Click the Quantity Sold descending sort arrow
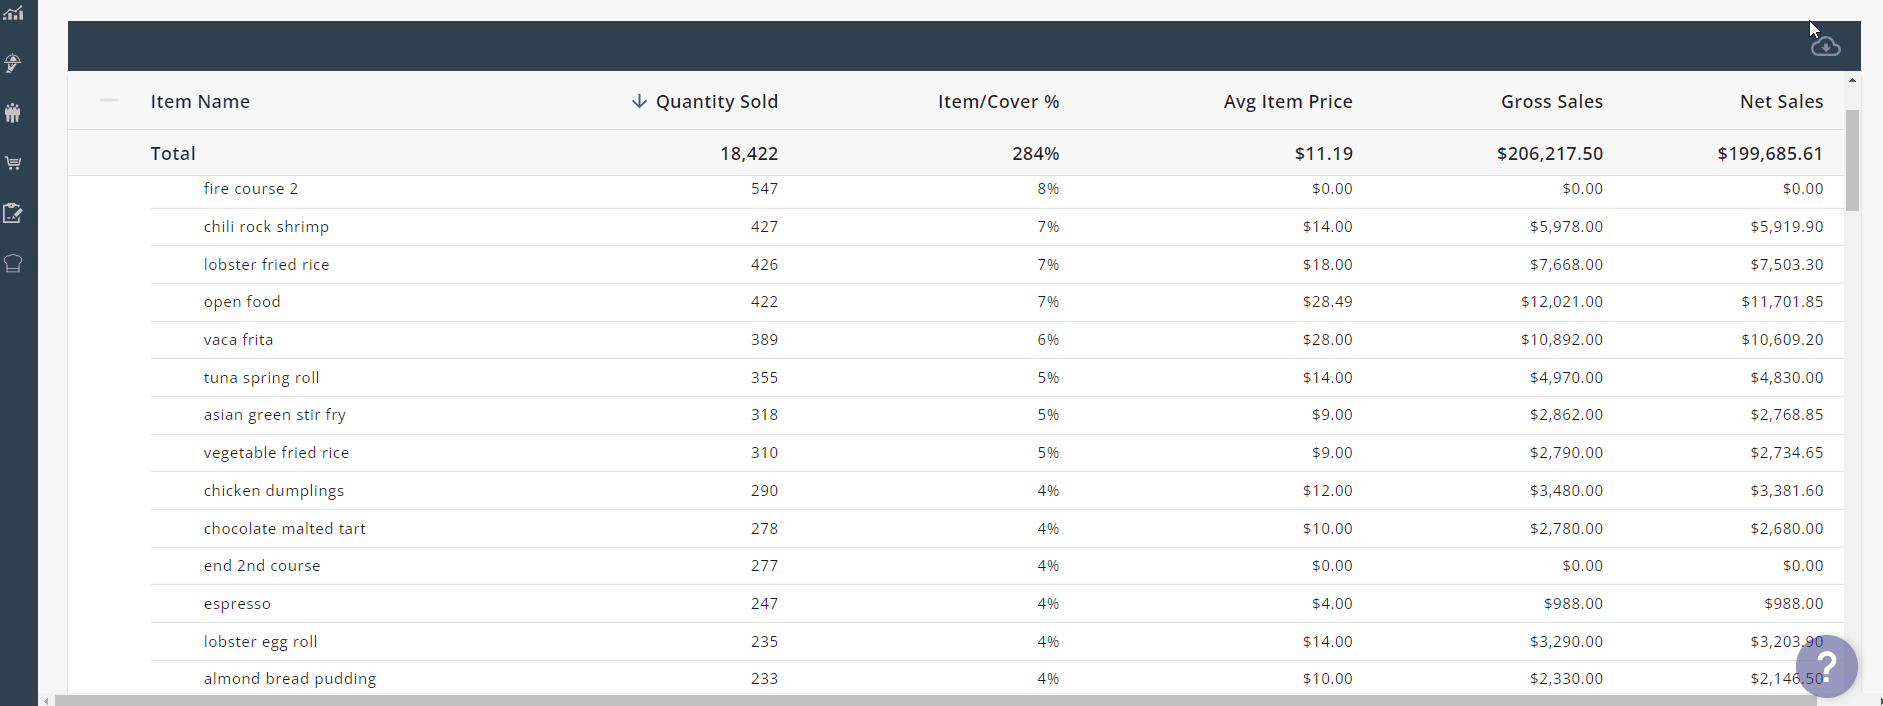Screen dimensions: 1883x706 point(639,101)
